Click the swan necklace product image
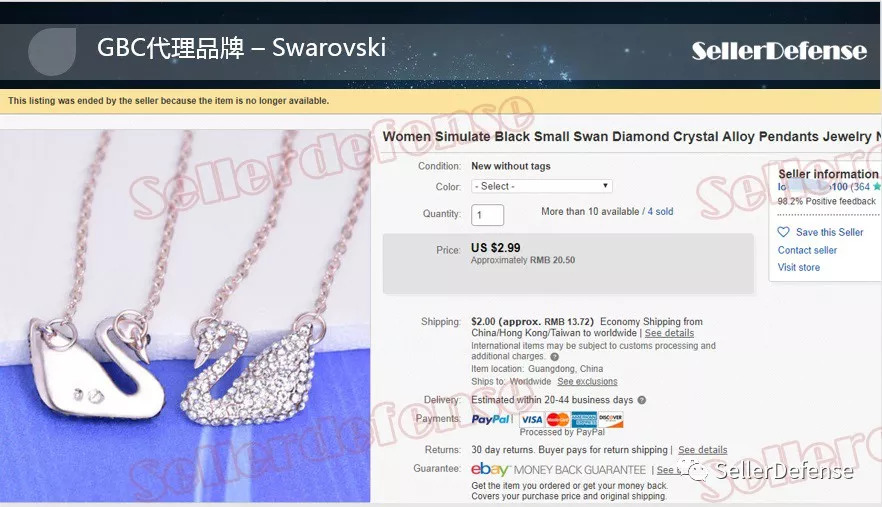This screenshot has width=882, height=507. click(x=185, y=316)
